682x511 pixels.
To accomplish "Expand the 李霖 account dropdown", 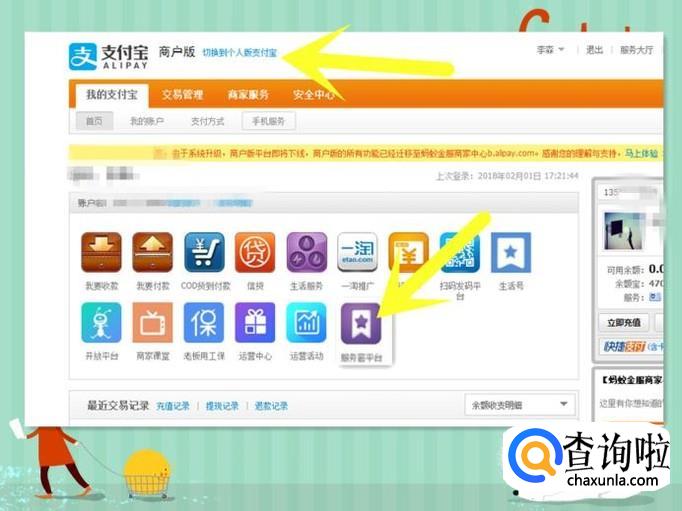I will click(x=550, y=50).
